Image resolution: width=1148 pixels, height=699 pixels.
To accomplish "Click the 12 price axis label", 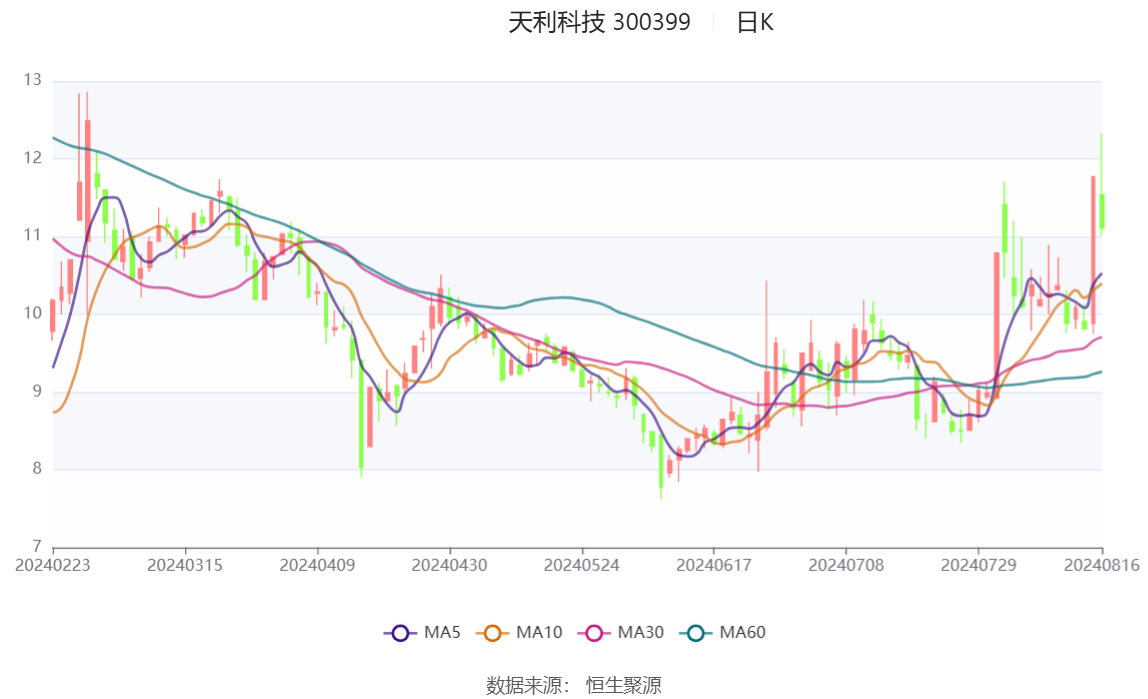I will (x=32, y=157).
